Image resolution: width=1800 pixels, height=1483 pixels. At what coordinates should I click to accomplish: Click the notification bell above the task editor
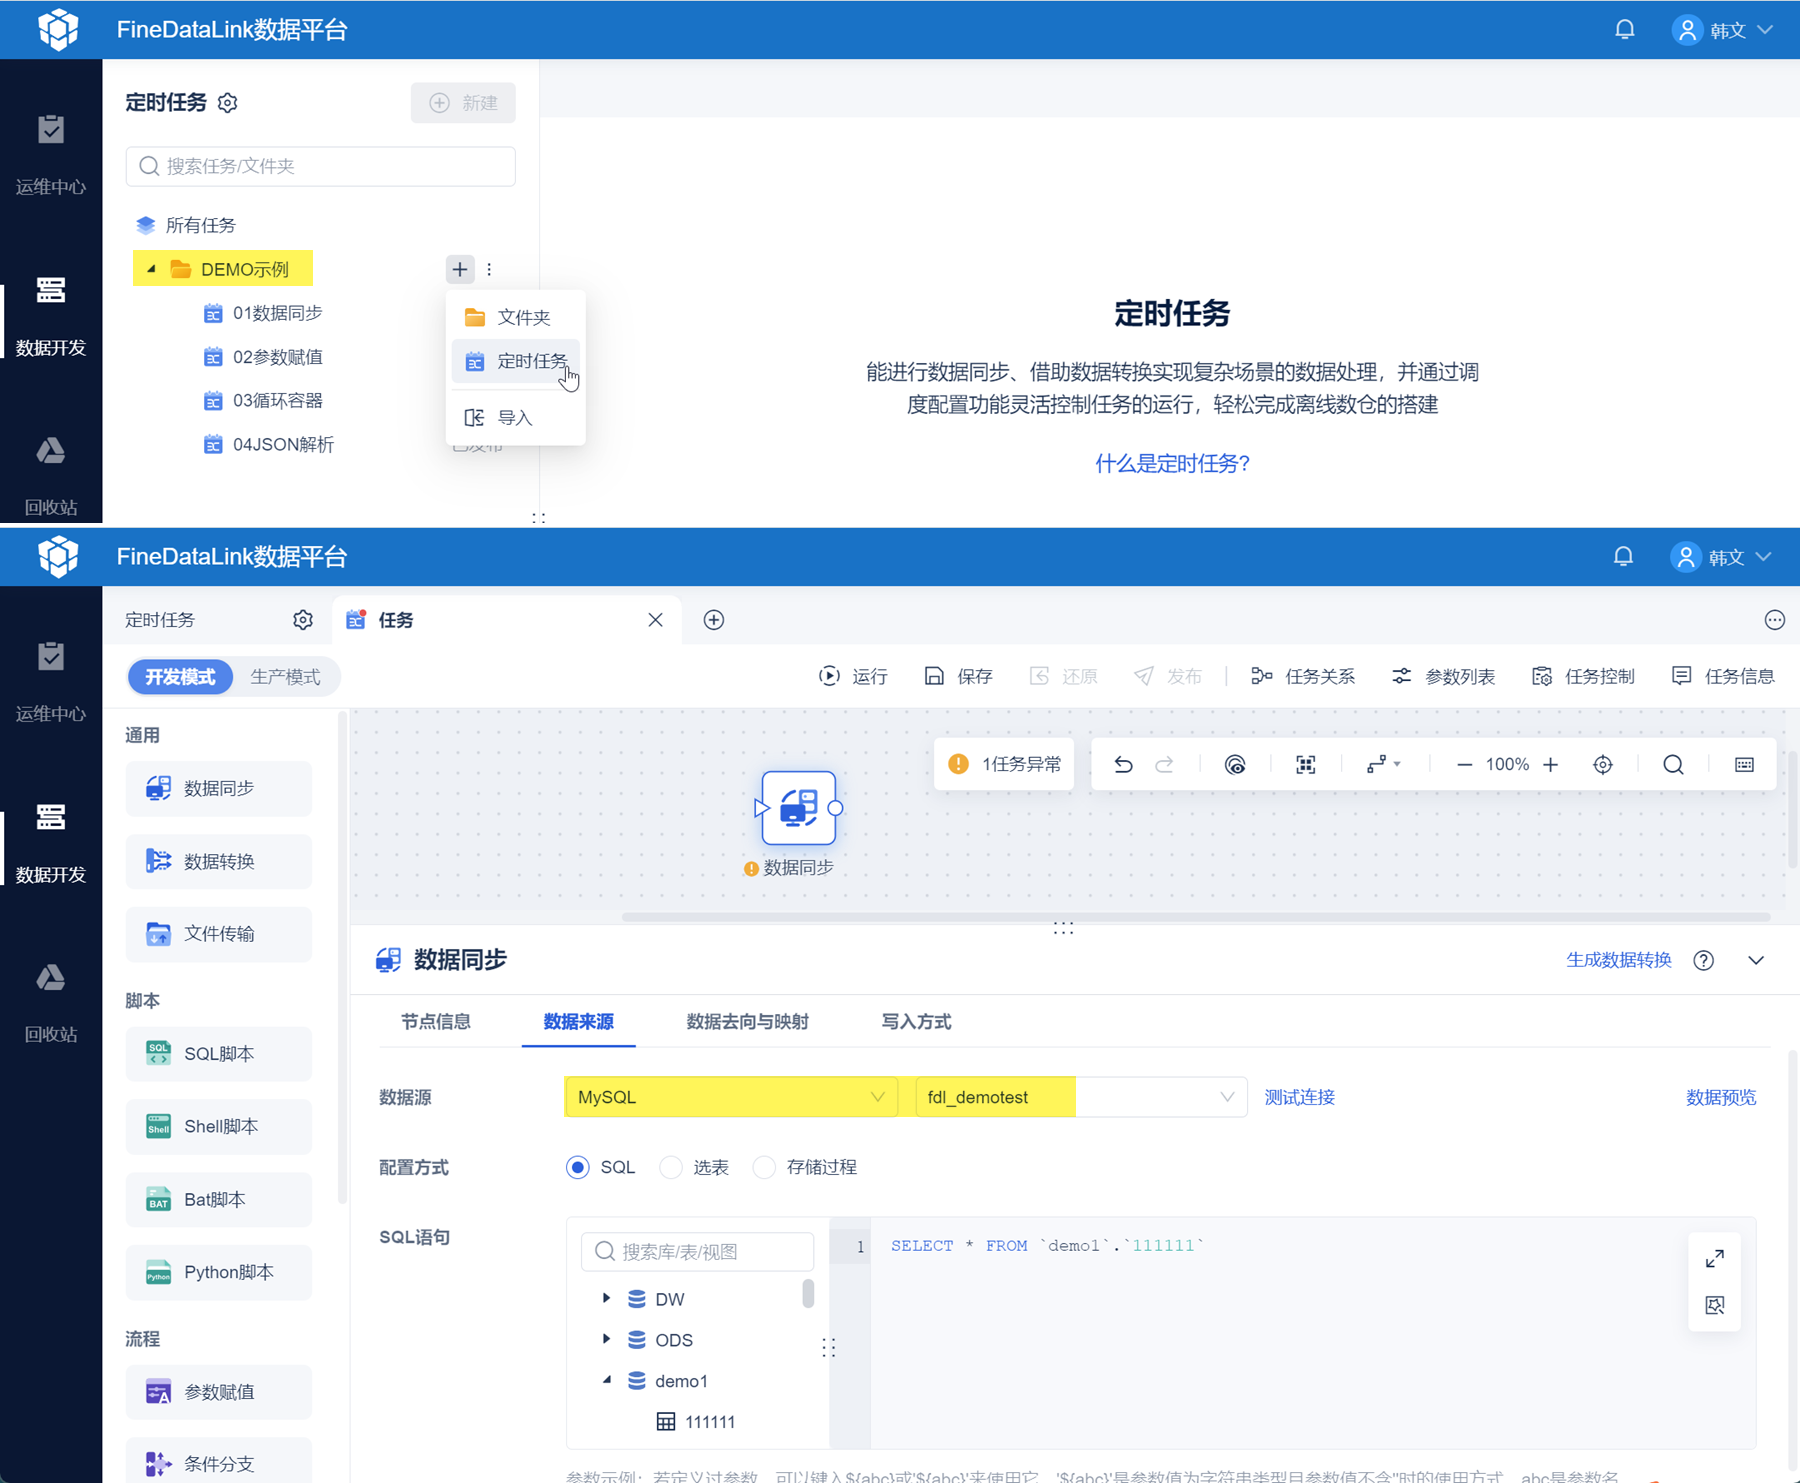(1623, 556)
